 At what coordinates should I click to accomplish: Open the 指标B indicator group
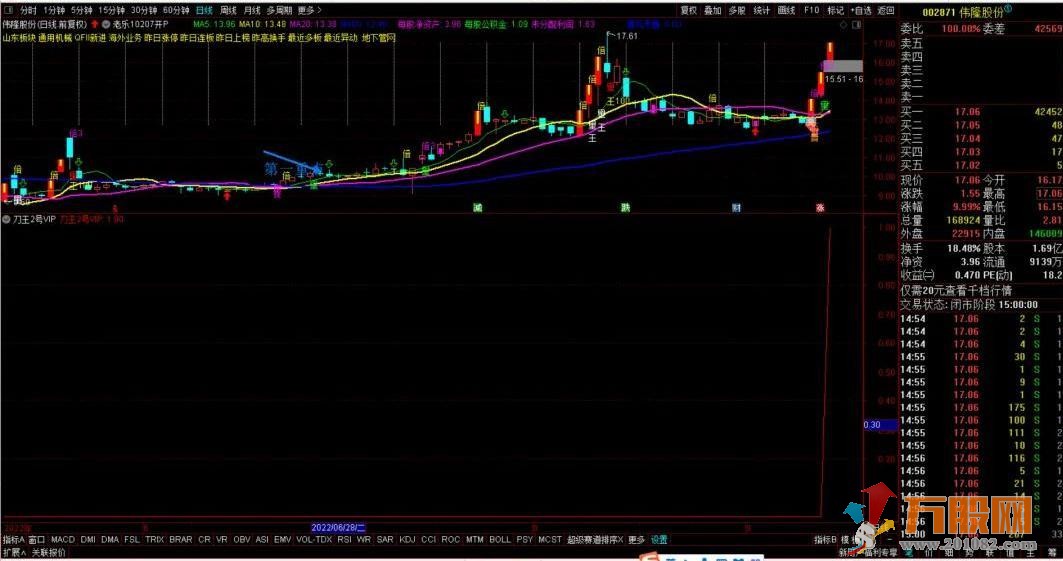(825, 540)
